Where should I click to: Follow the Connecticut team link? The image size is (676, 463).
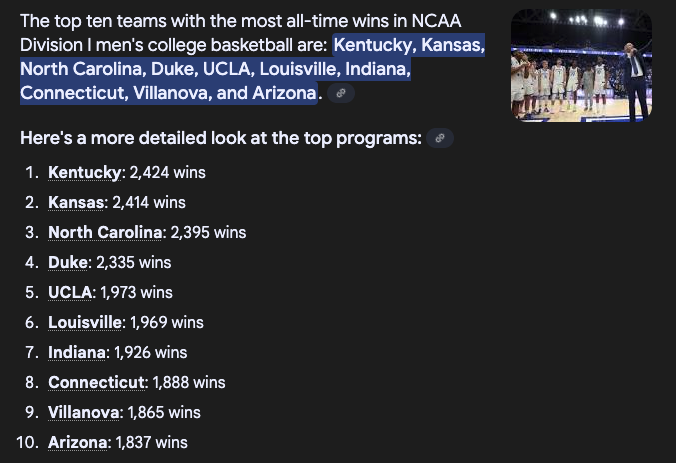[96, 382]
